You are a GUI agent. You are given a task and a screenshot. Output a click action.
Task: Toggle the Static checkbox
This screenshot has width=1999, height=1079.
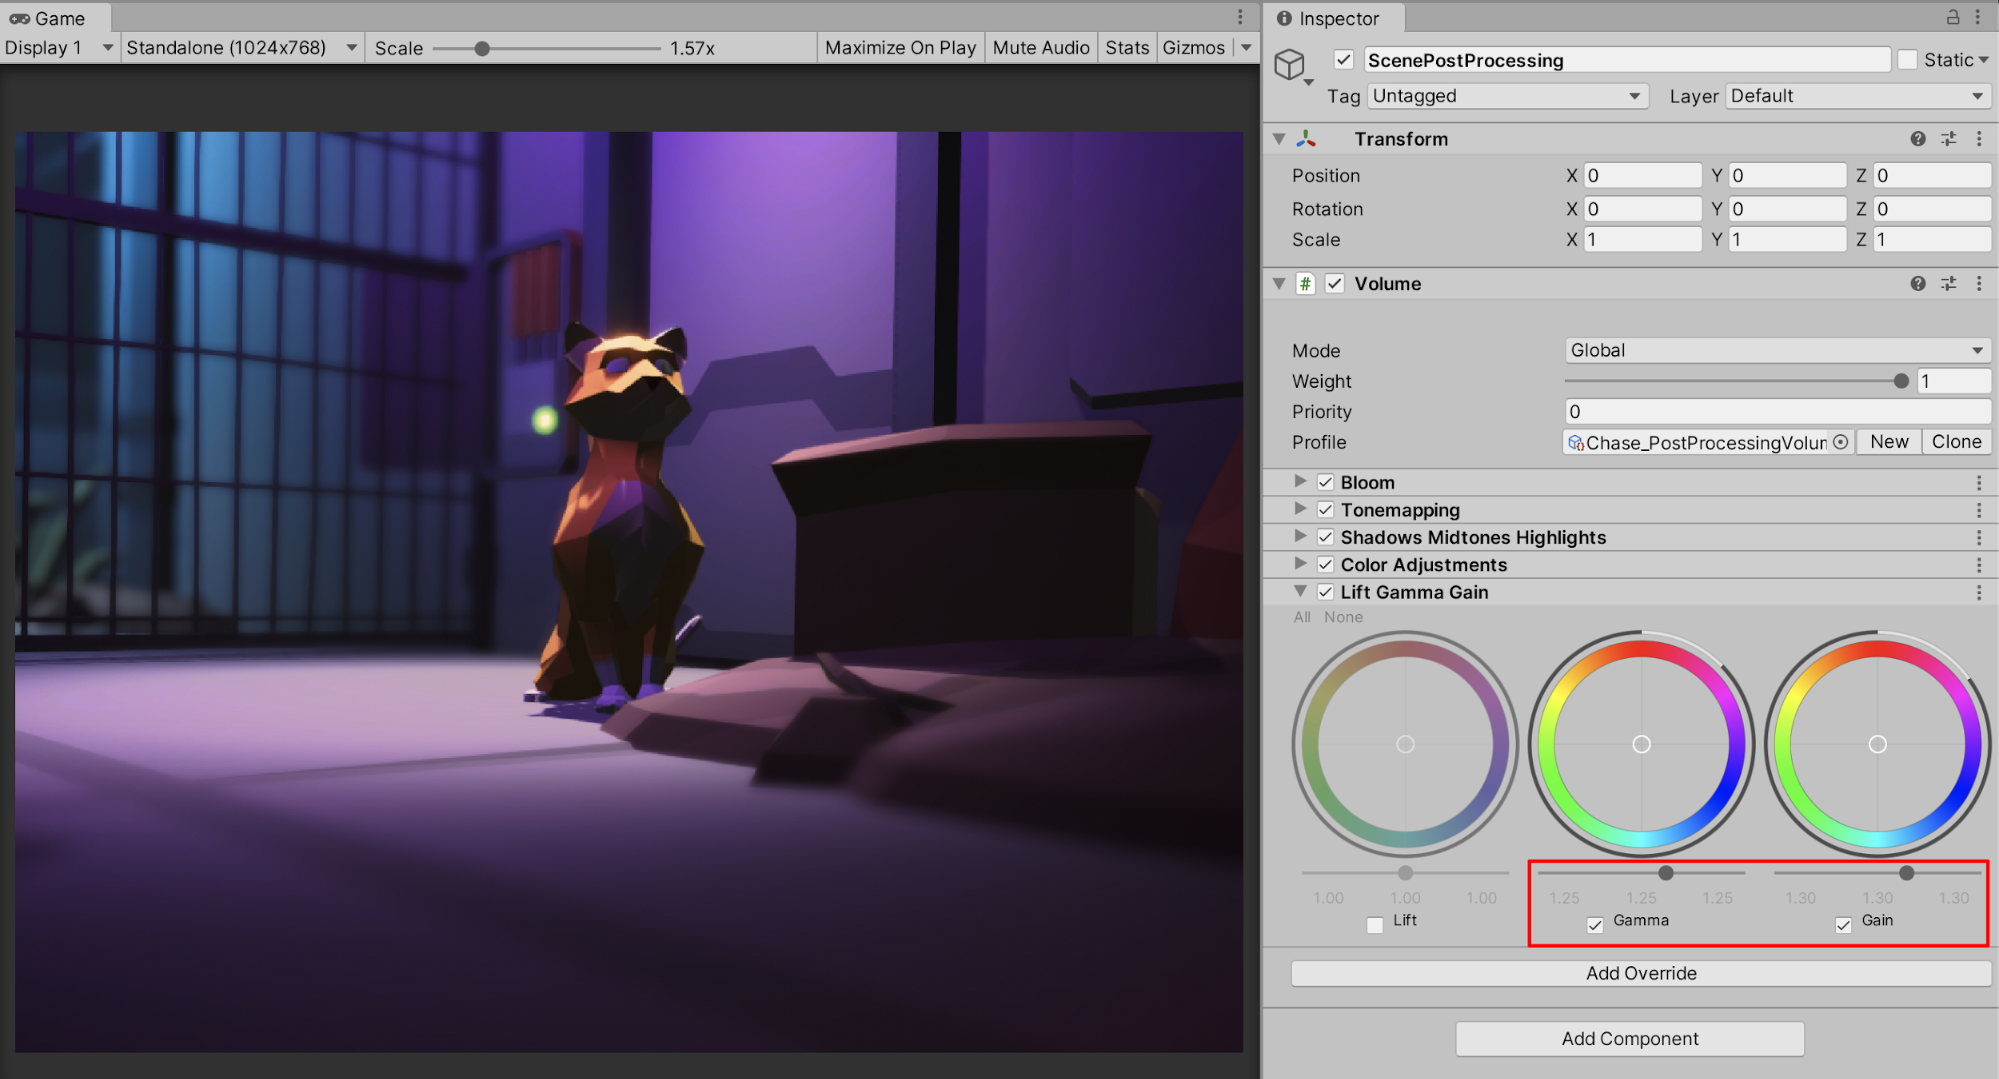coord(1908,60)
